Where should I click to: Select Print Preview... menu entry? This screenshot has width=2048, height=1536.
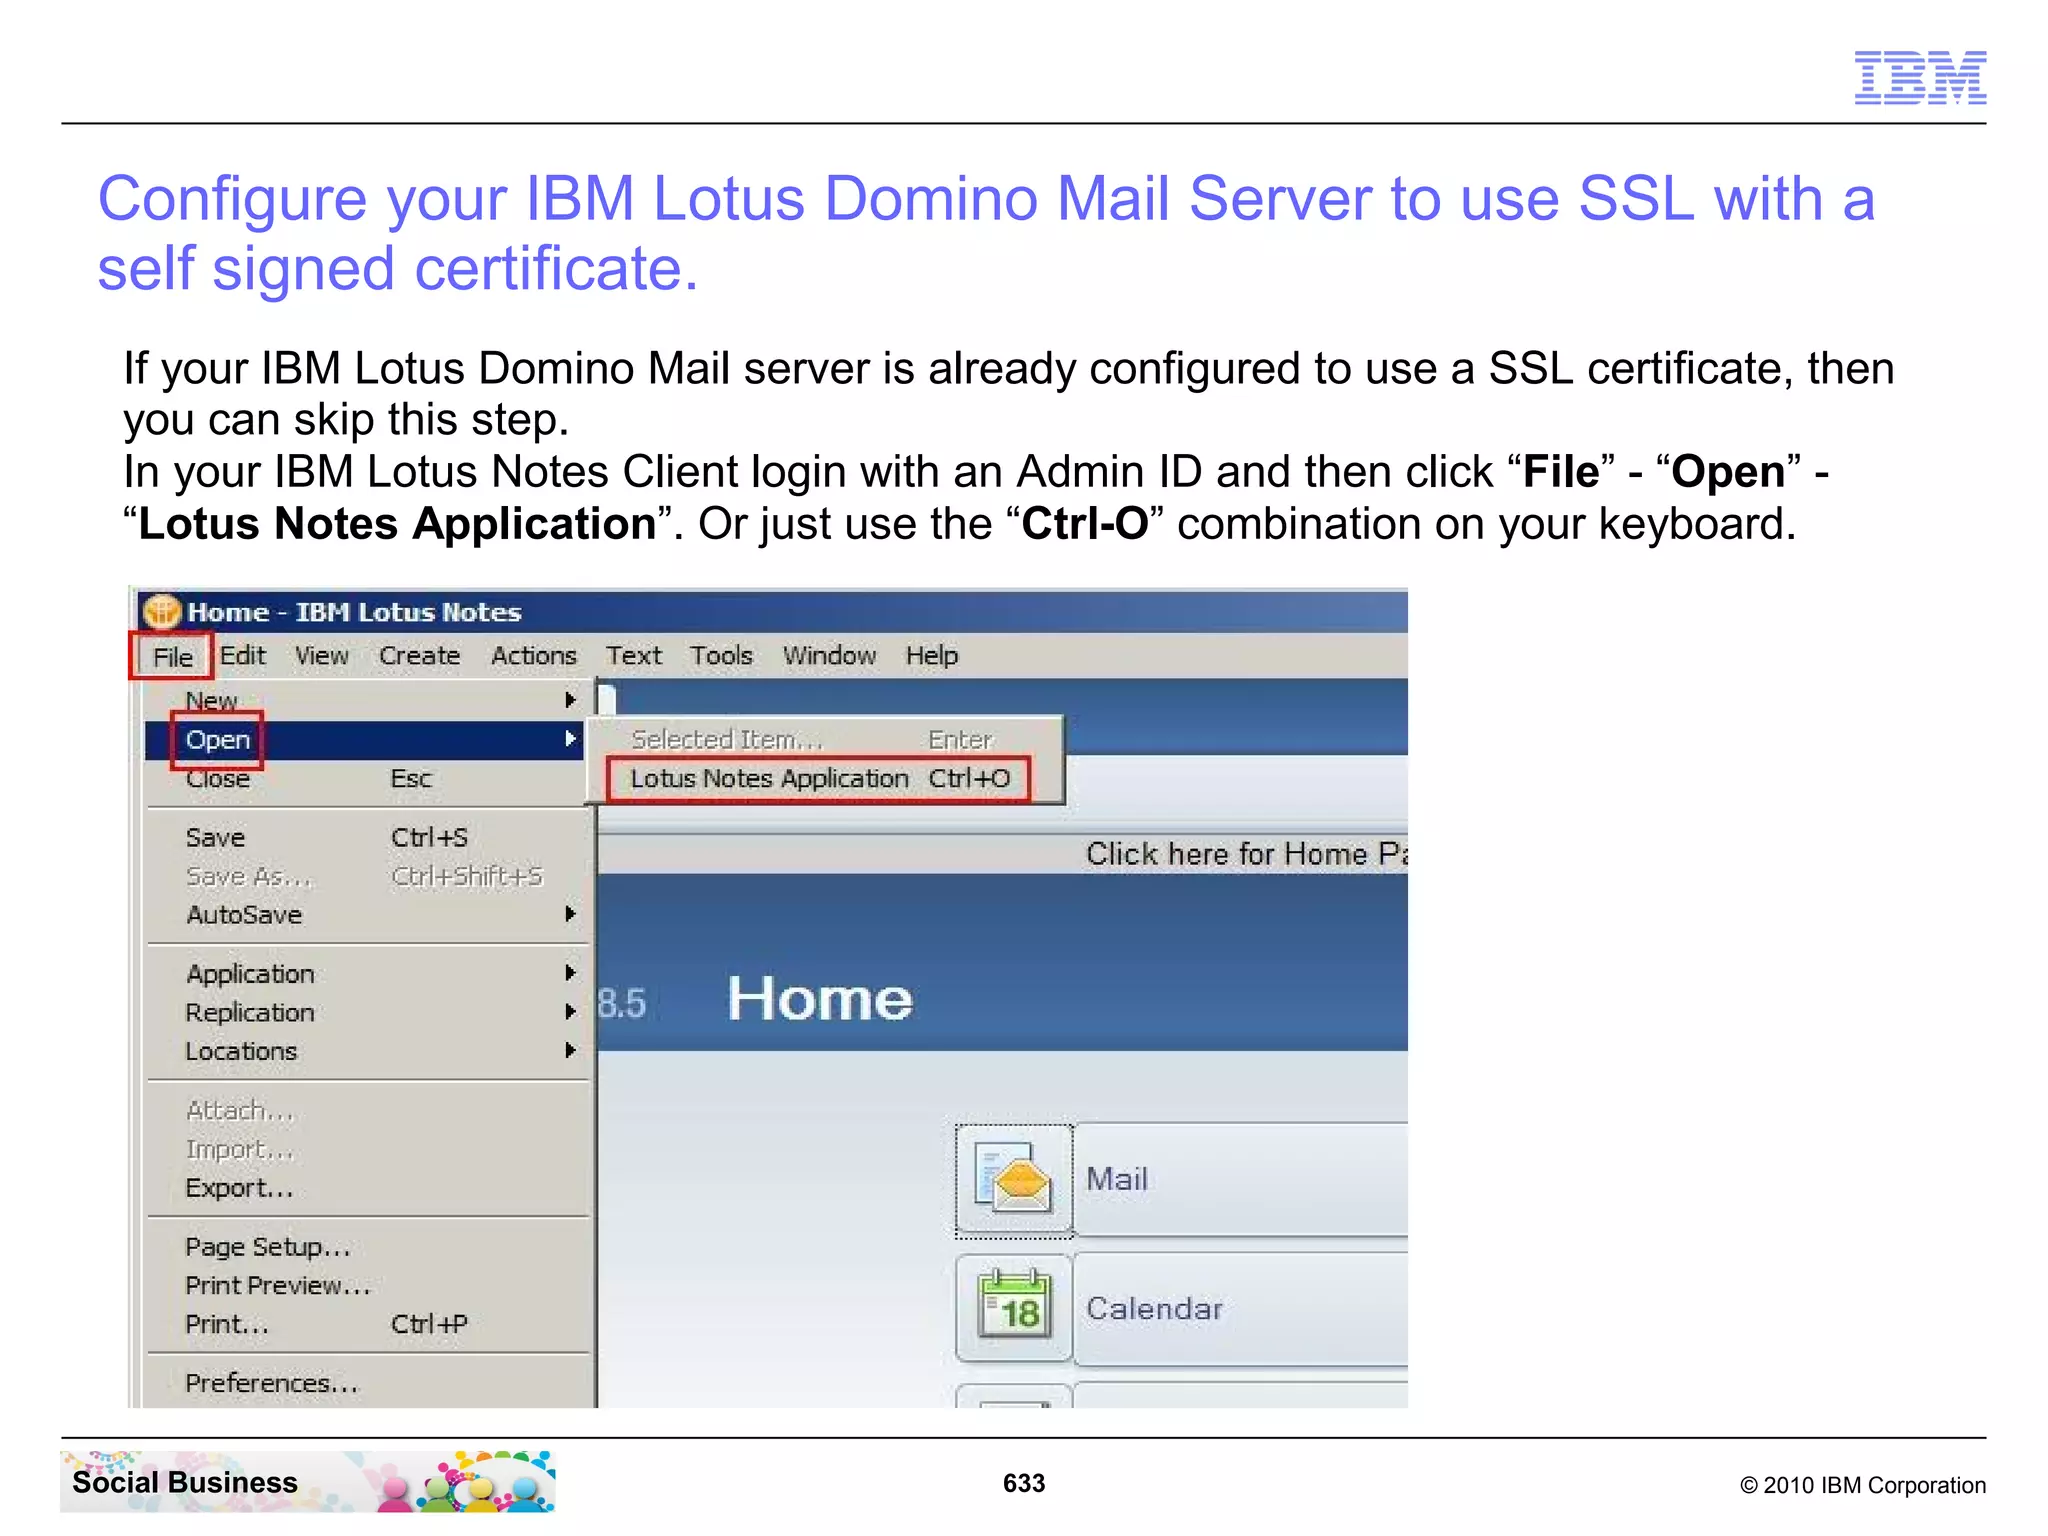(x=365, y=1285)
